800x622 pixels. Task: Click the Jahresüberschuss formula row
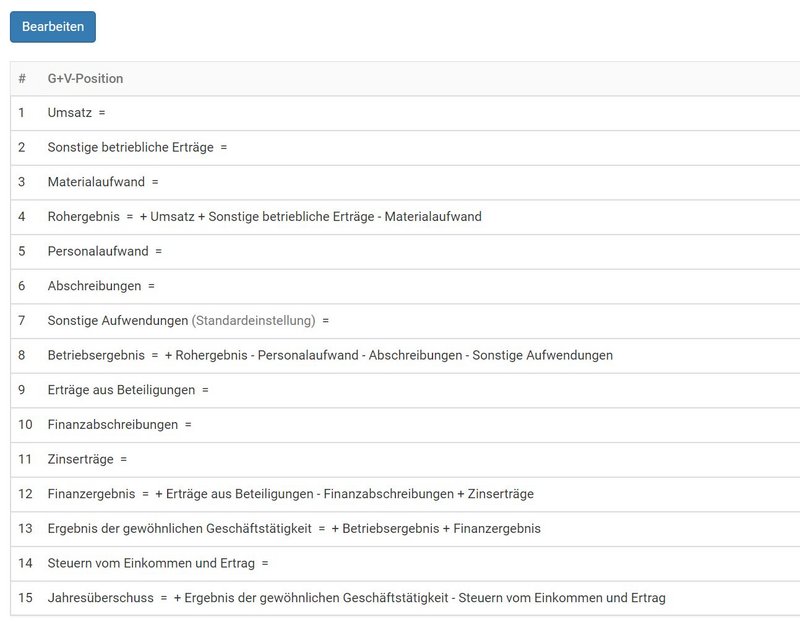[356, 598]
